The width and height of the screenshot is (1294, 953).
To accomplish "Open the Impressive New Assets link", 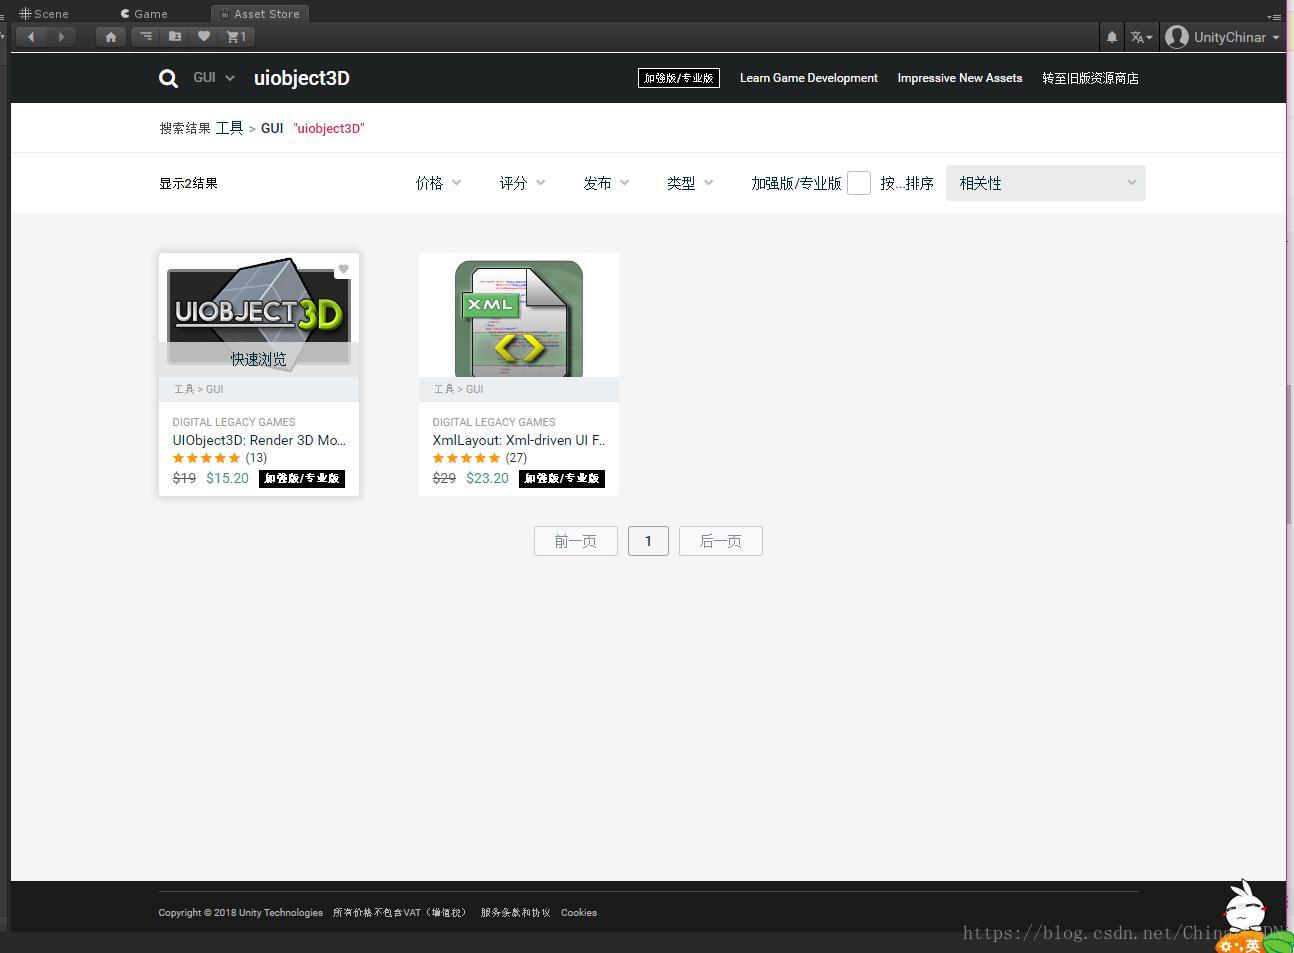I will click(960, 78).
